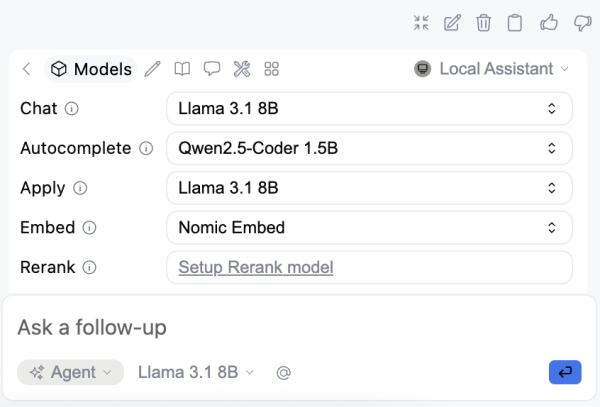The width and height of the screenshot is (600, 407).
Task: Open the Agent mode selector
Action: coord(70,372)
